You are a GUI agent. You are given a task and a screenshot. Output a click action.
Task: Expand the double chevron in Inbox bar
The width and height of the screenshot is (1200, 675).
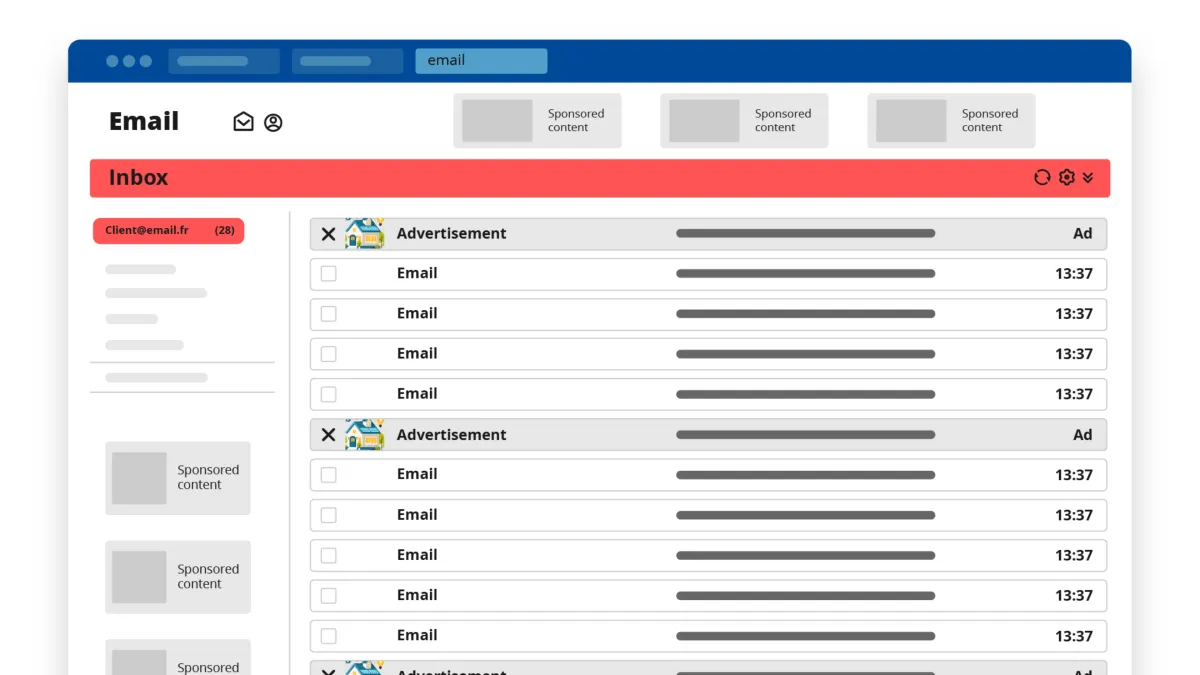click(x=1088, y=177)
